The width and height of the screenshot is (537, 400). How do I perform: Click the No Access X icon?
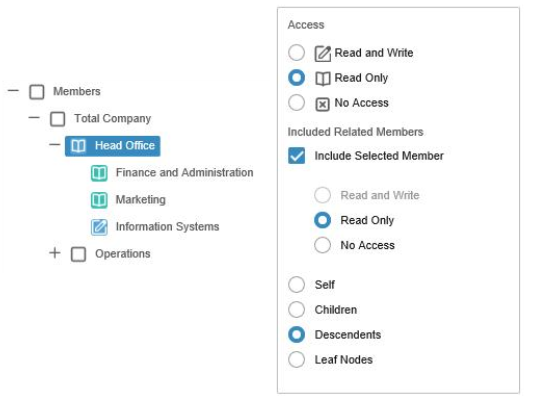pyautogui.click(x=322, y=104)
